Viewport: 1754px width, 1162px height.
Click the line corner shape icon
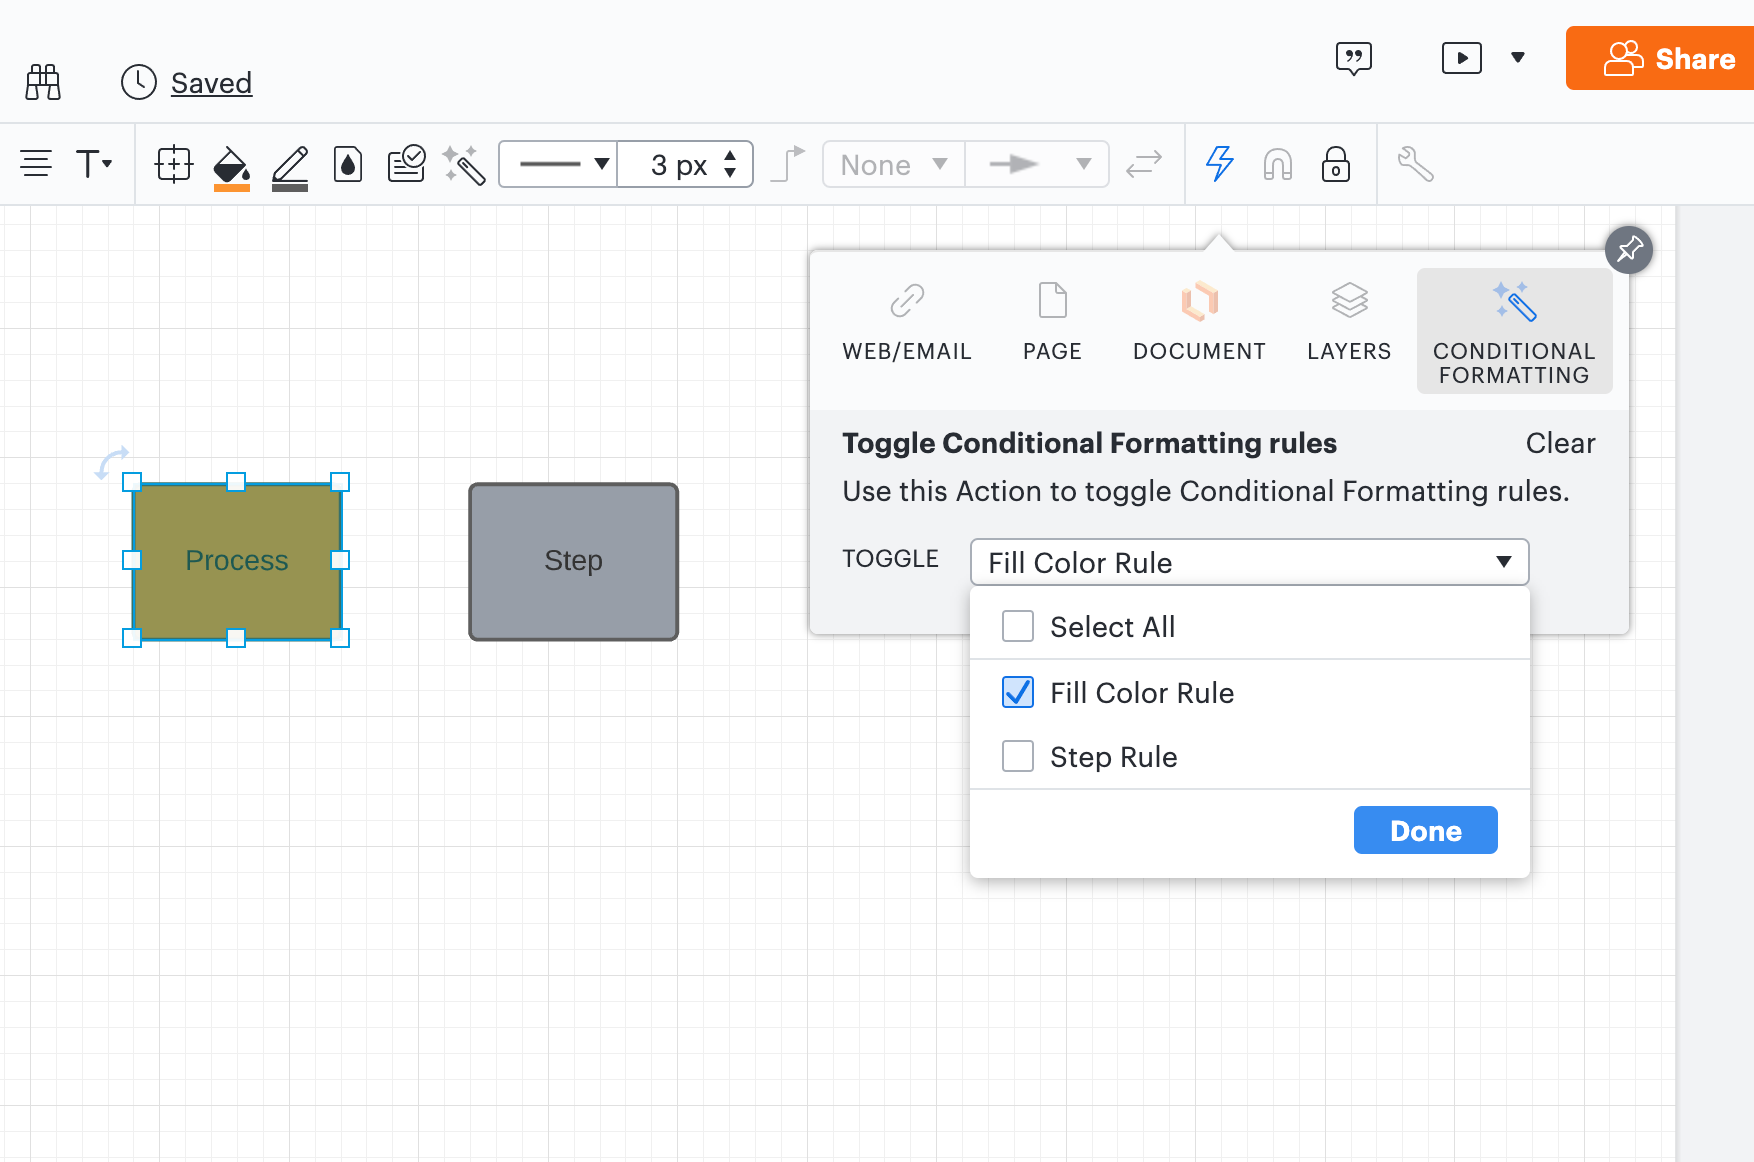click(788, 164)
